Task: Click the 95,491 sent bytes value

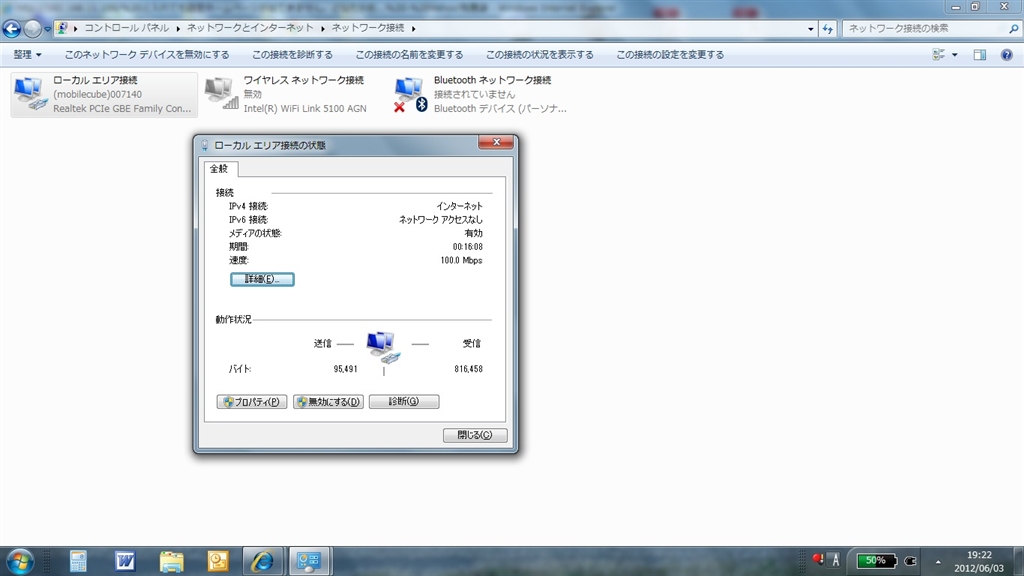Action: coord(345,369)
